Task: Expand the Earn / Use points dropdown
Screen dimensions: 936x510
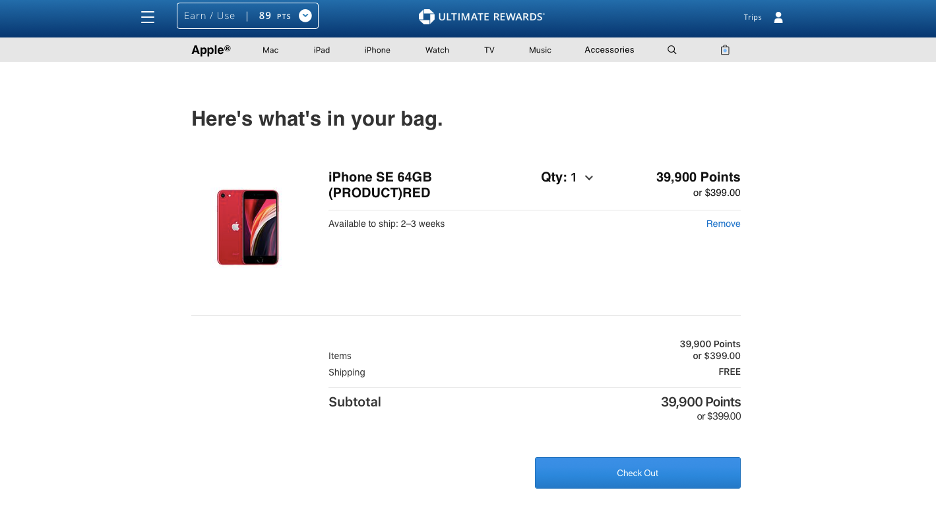Action: (x=306, y=16)
